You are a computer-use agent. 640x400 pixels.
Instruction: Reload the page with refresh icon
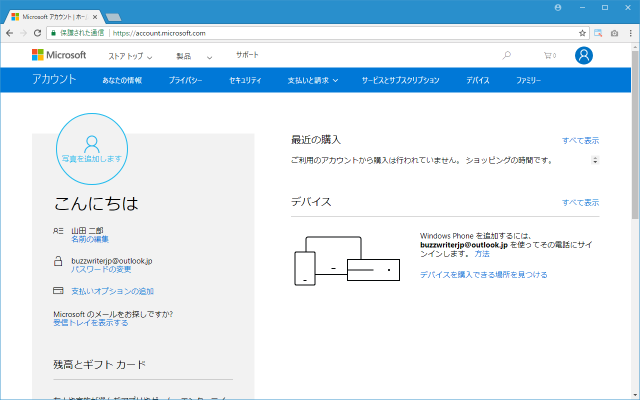37,33
